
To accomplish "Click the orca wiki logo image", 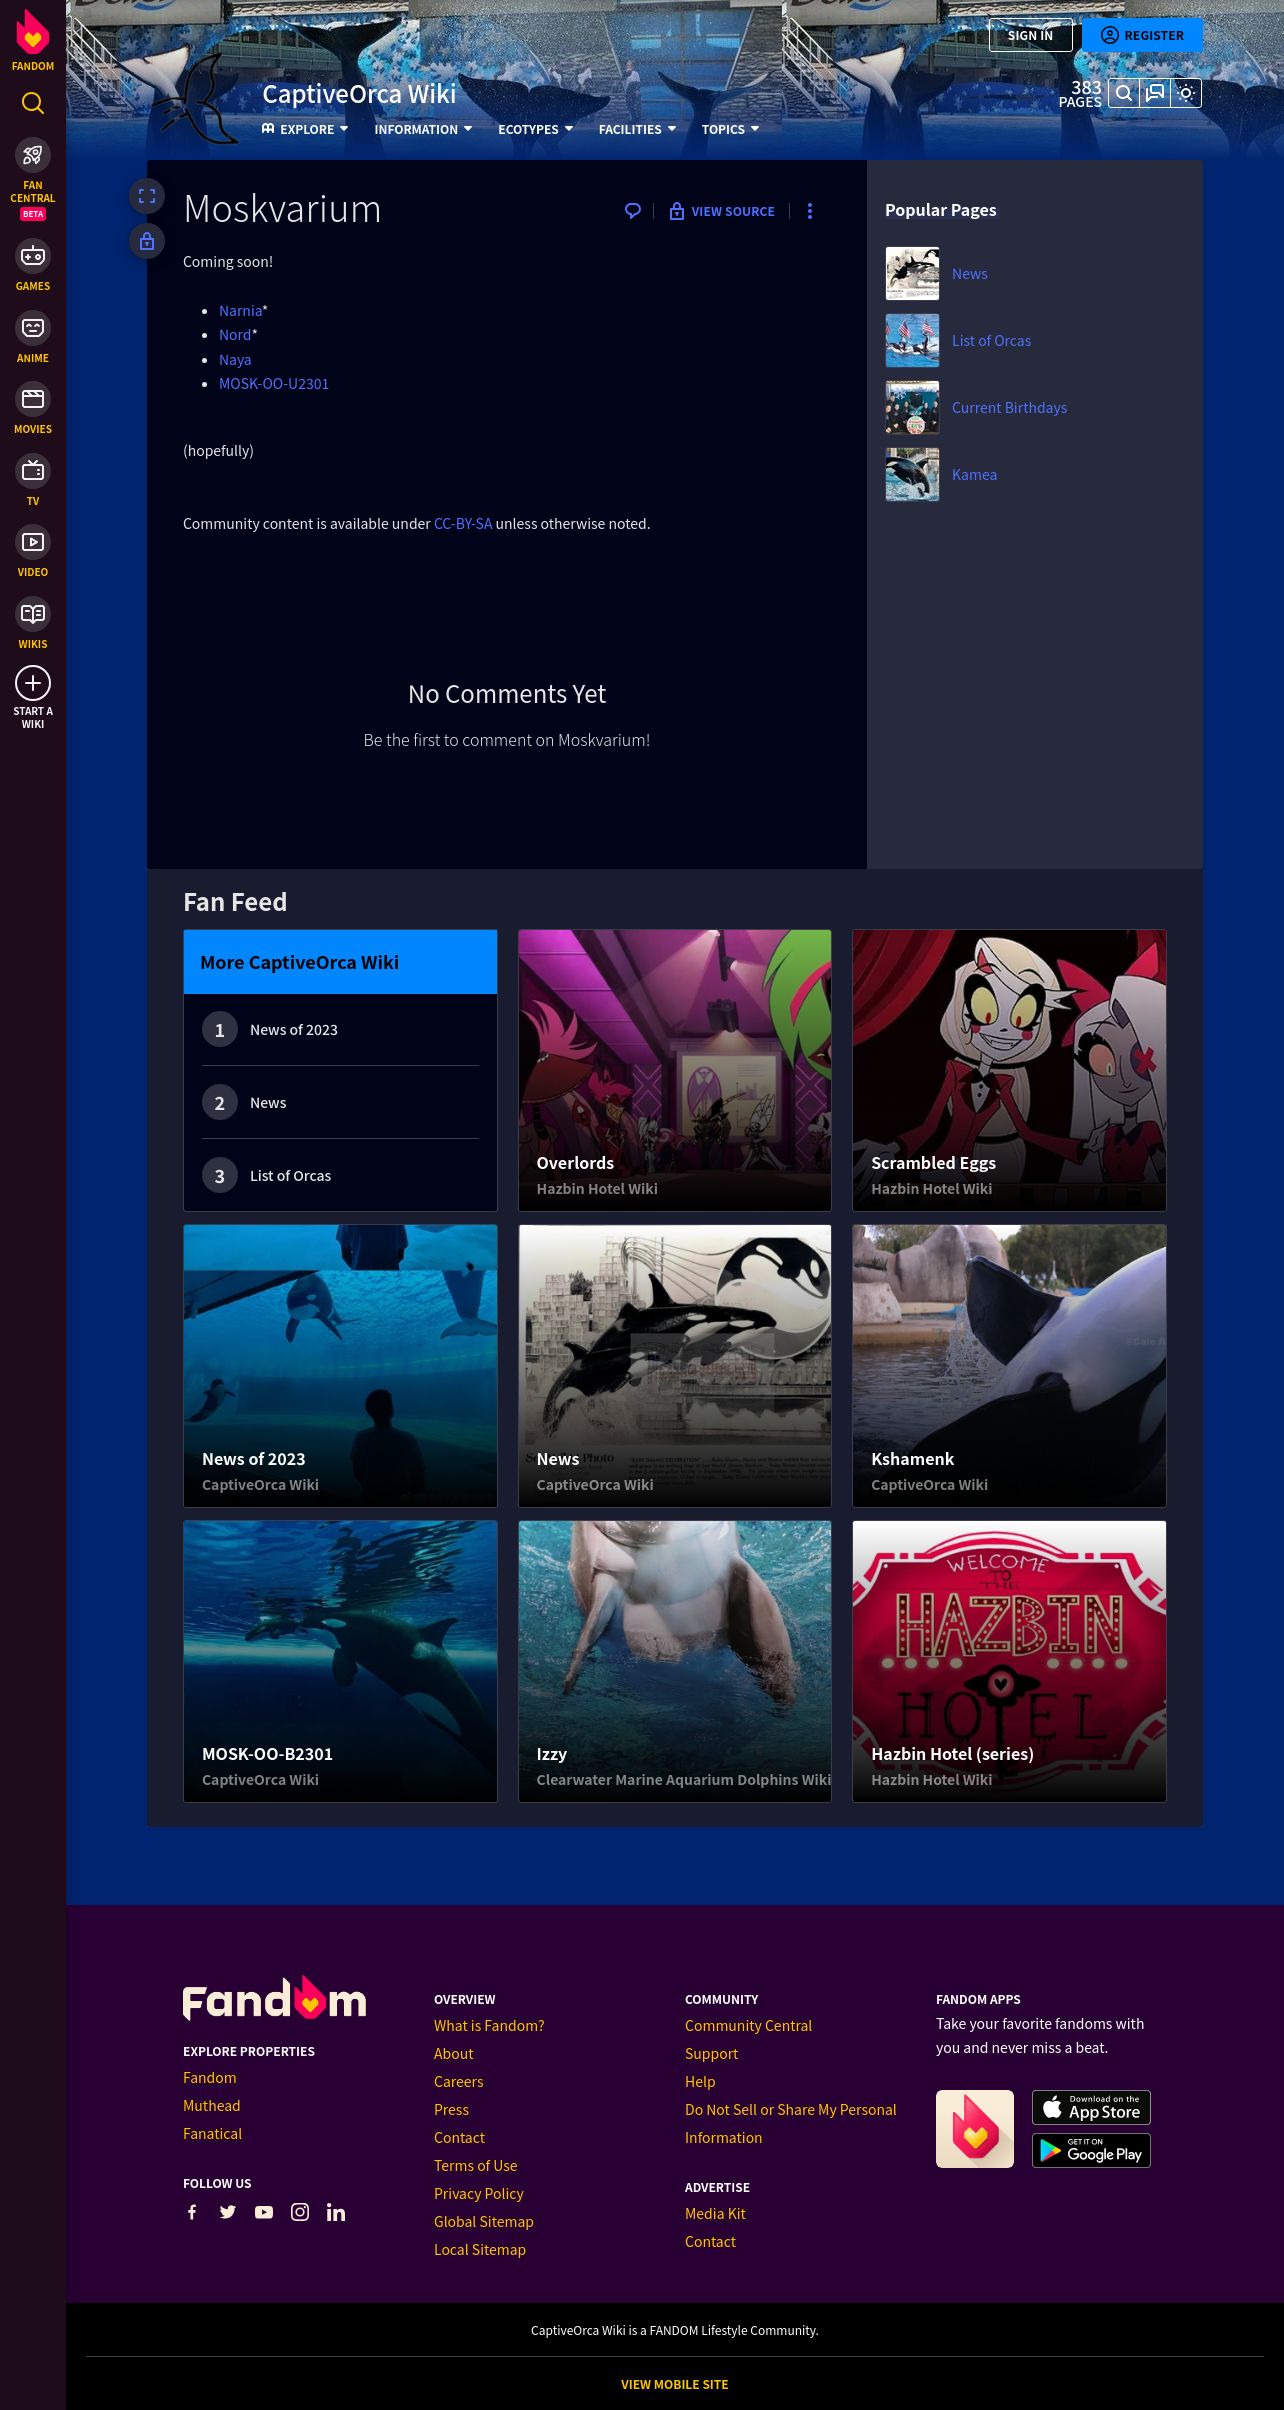I will 199,98.
